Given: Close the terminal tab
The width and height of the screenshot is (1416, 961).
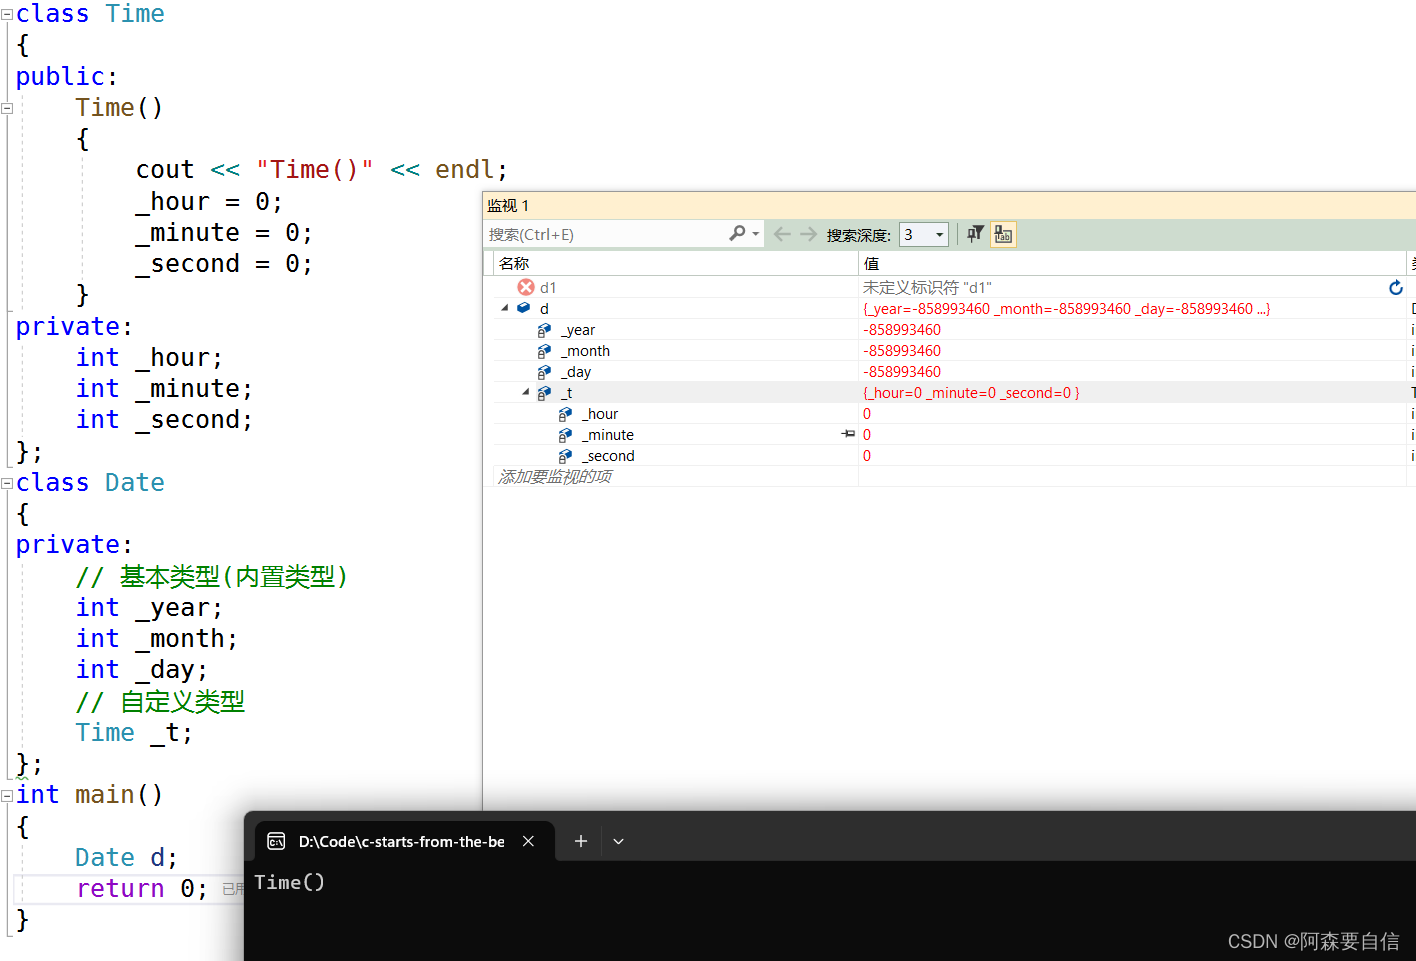Looking at the screenshot, I should [x=528, y=841].
